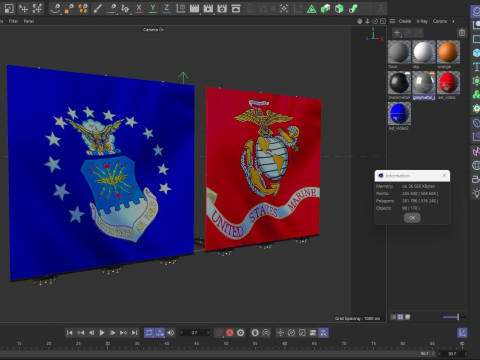
Task: Play the animation forward
Action: 102,333
